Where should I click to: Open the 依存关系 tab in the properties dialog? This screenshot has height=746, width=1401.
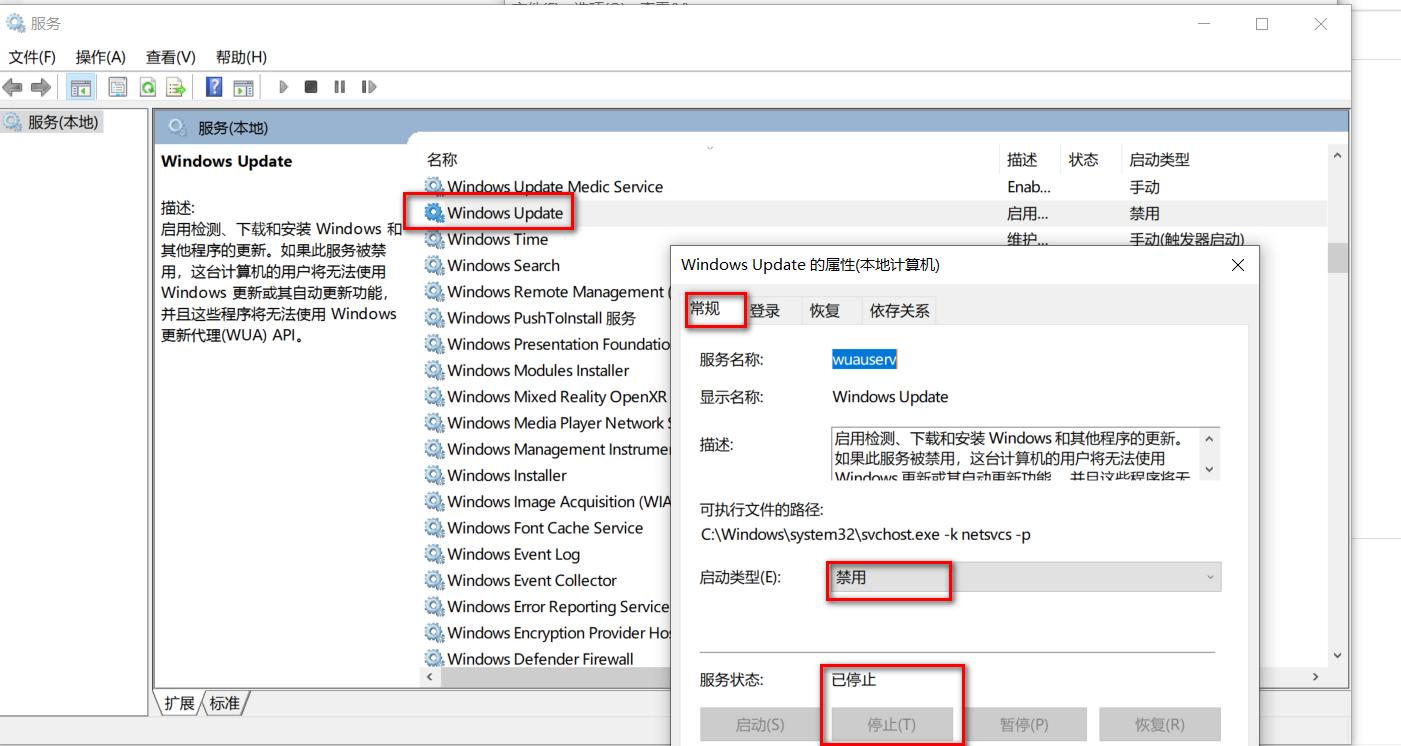point(900,310)
